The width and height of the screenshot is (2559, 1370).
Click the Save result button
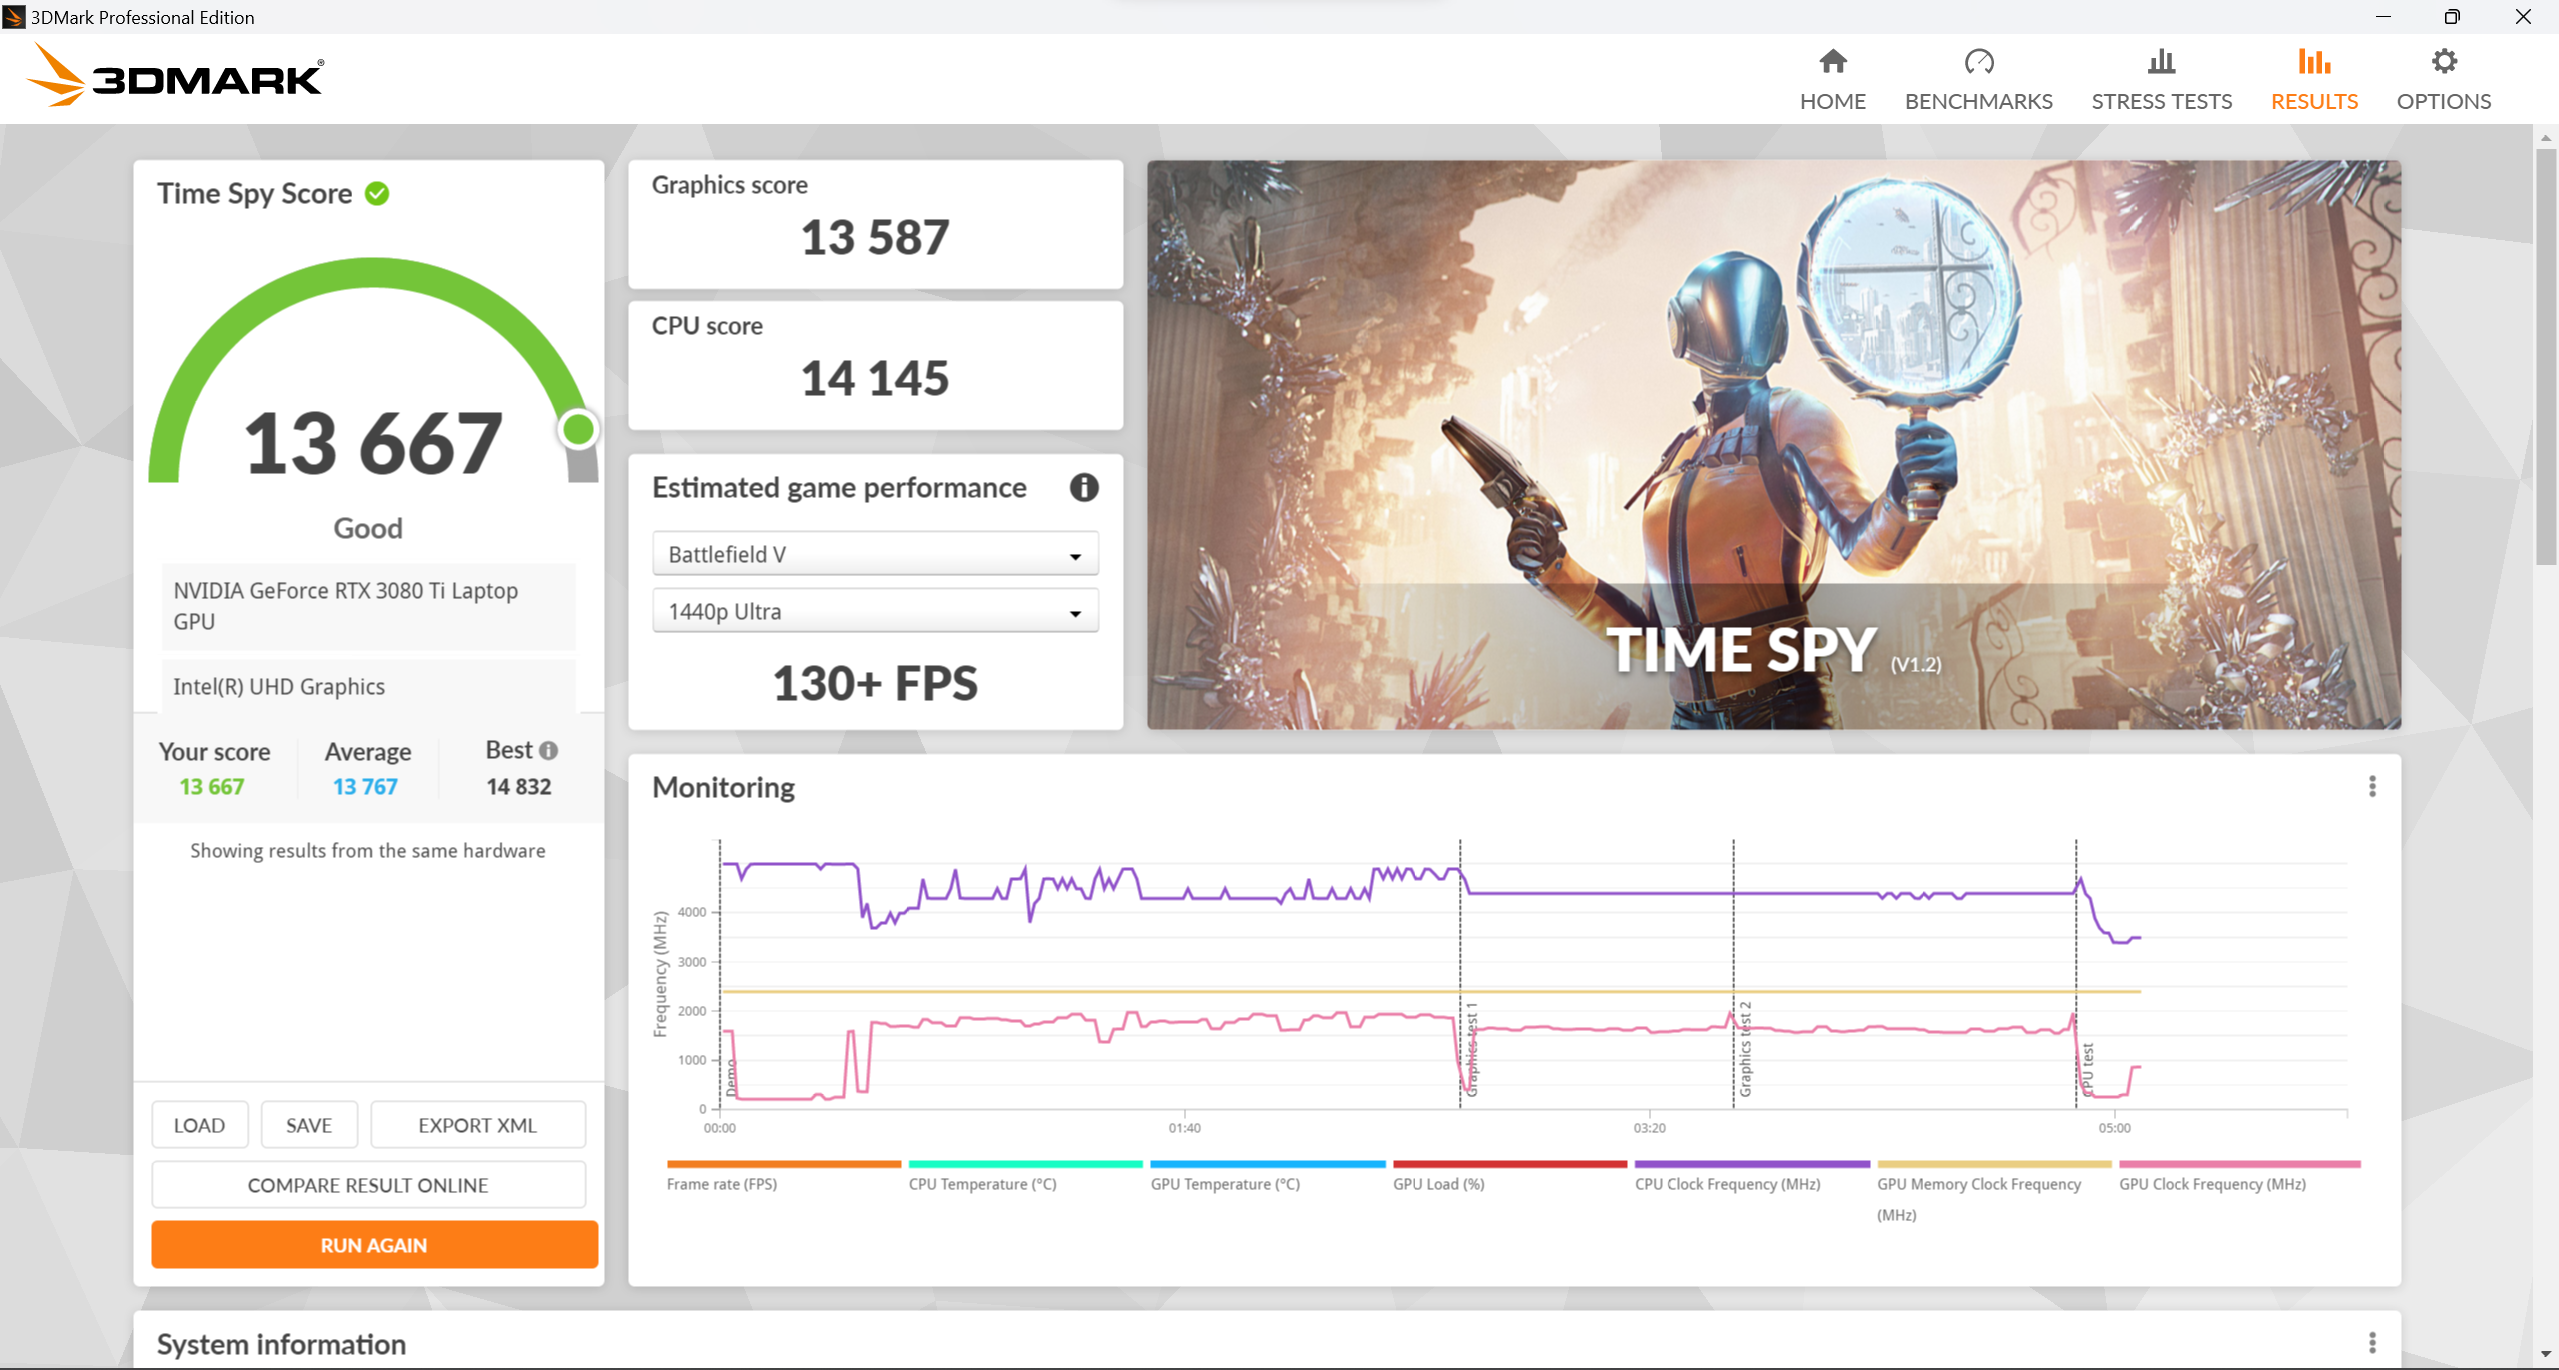(x=306, y=1124)
